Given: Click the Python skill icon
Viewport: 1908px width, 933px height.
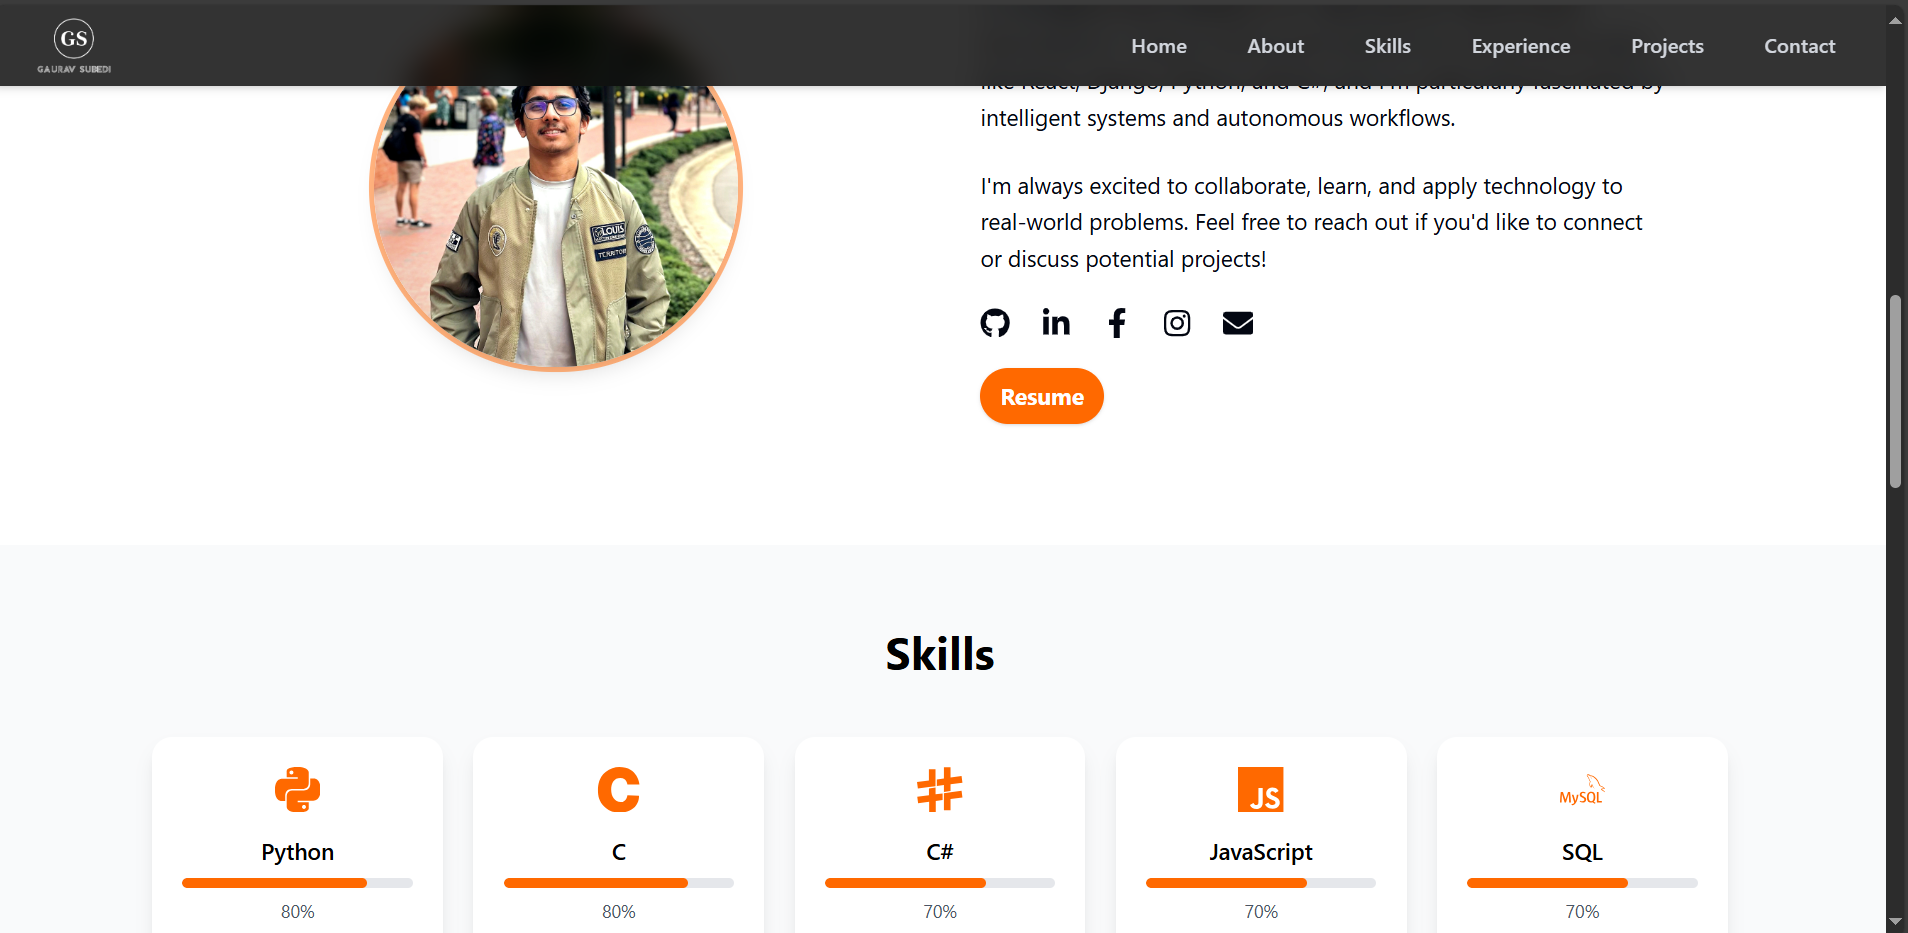Looking at the screenshot, I should pos(297,790).
